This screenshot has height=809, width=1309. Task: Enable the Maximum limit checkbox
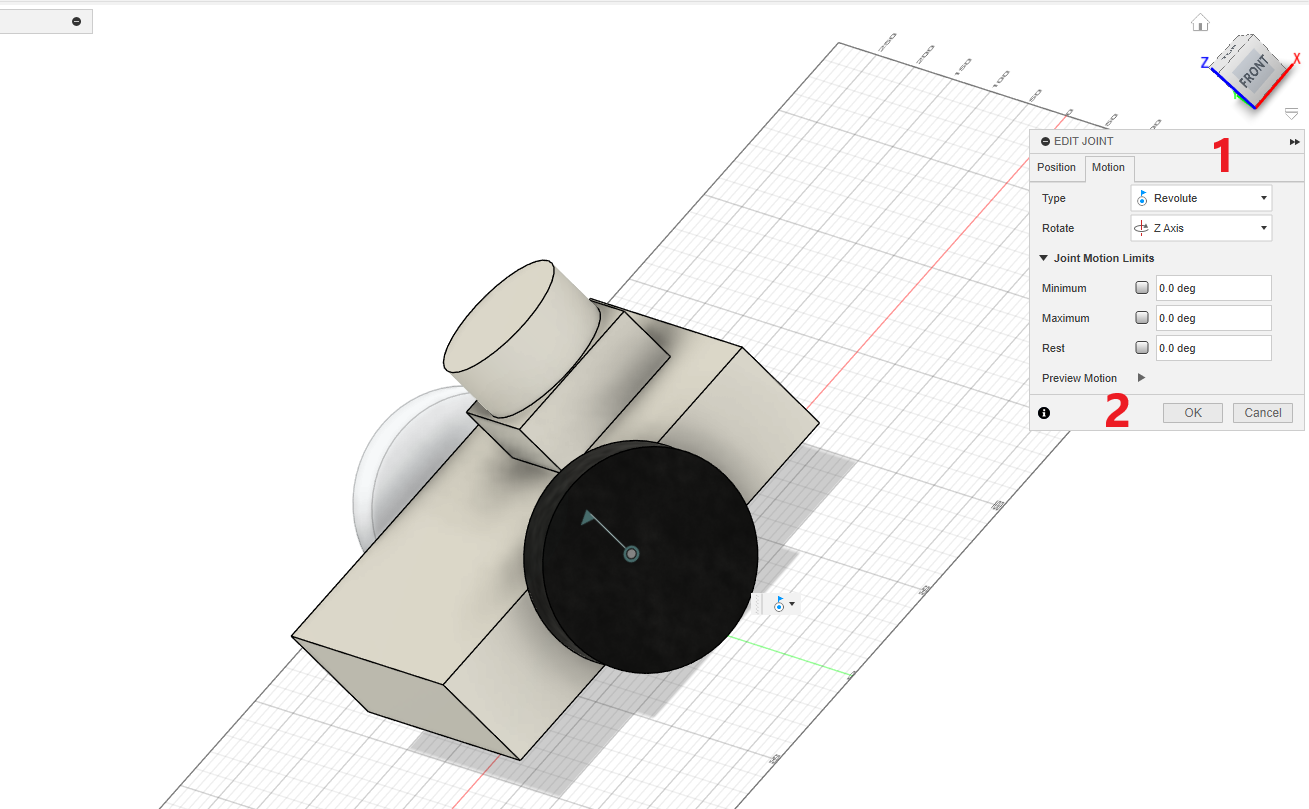pyautogui.click(x=1142, y=318)
